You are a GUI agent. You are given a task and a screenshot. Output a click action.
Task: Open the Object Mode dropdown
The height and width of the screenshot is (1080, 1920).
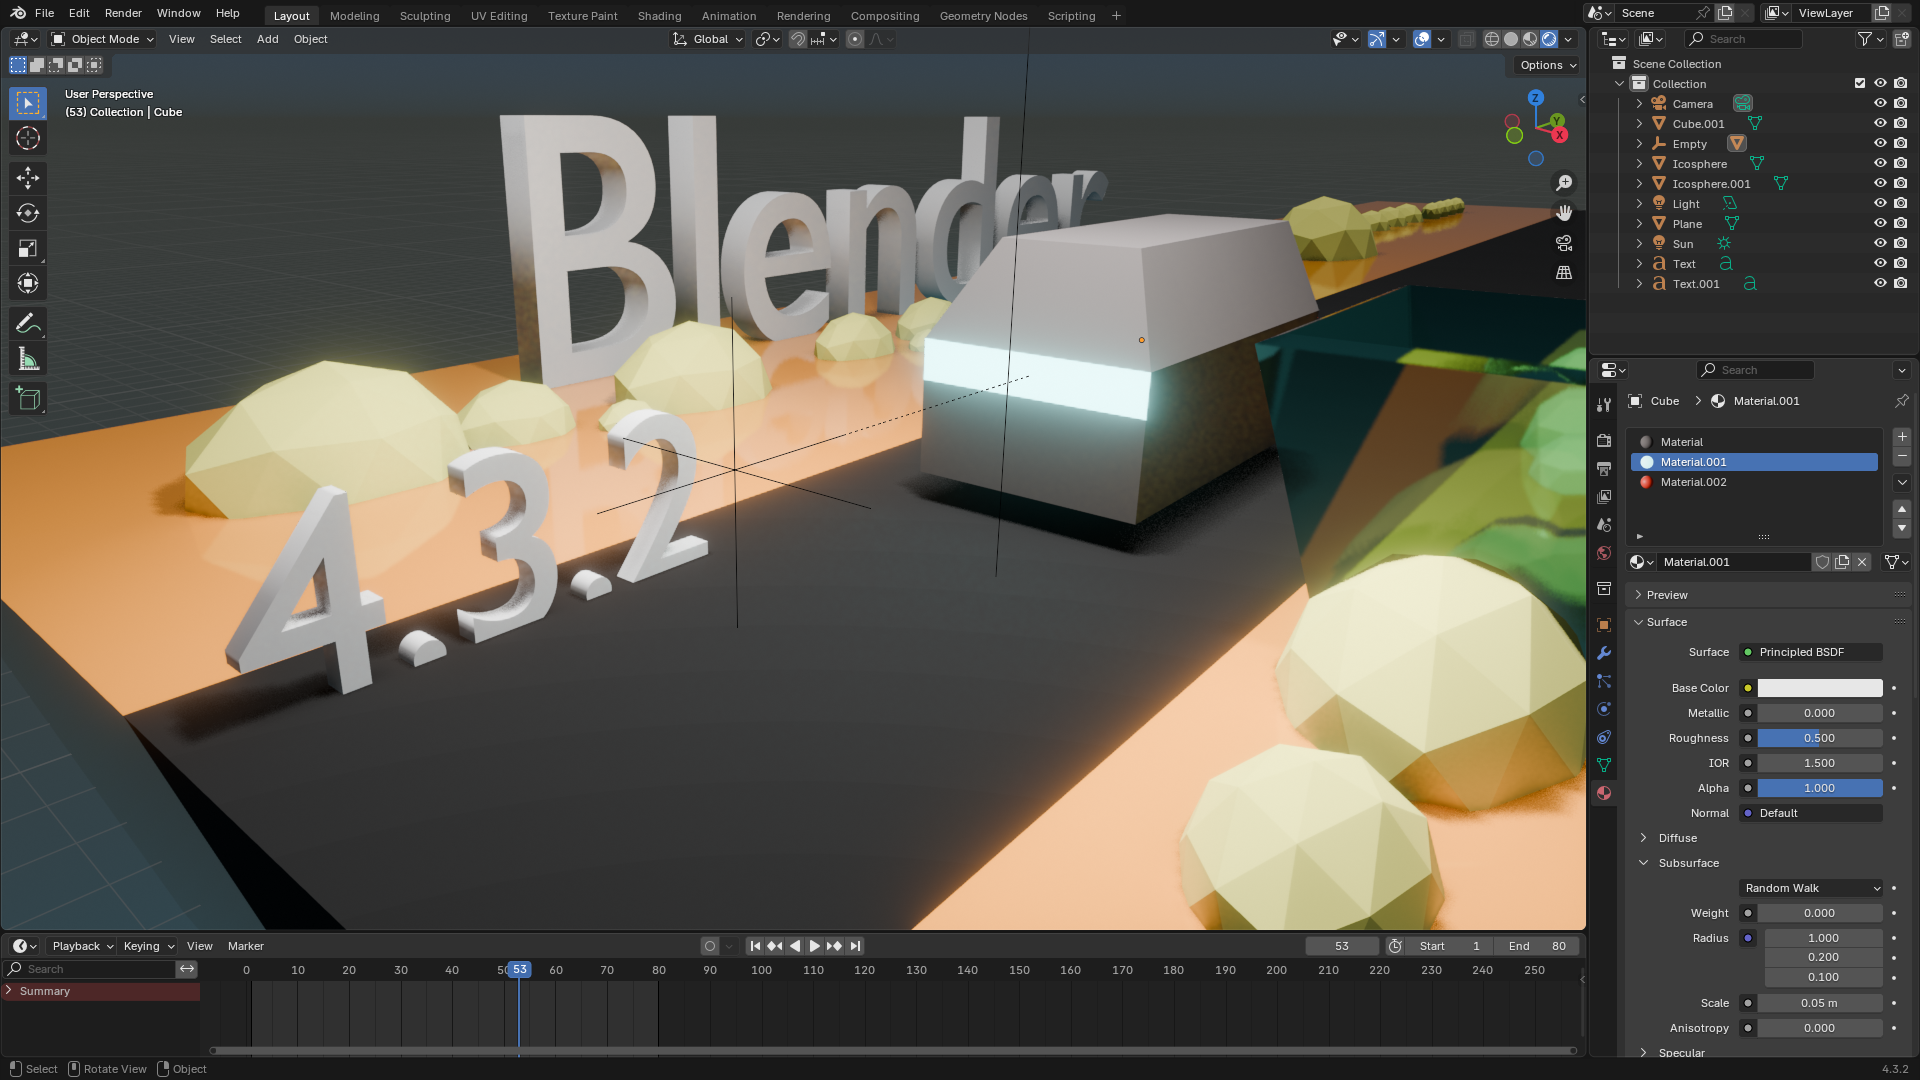(x=103, y=39)
